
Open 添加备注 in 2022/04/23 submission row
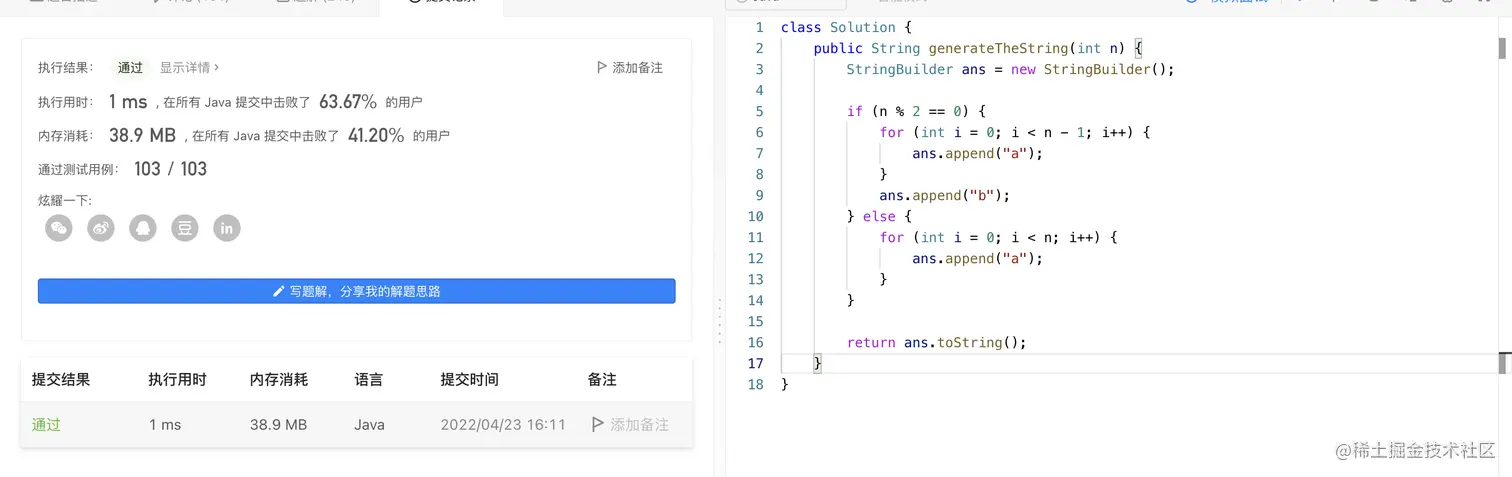click(x=630, y=425)
